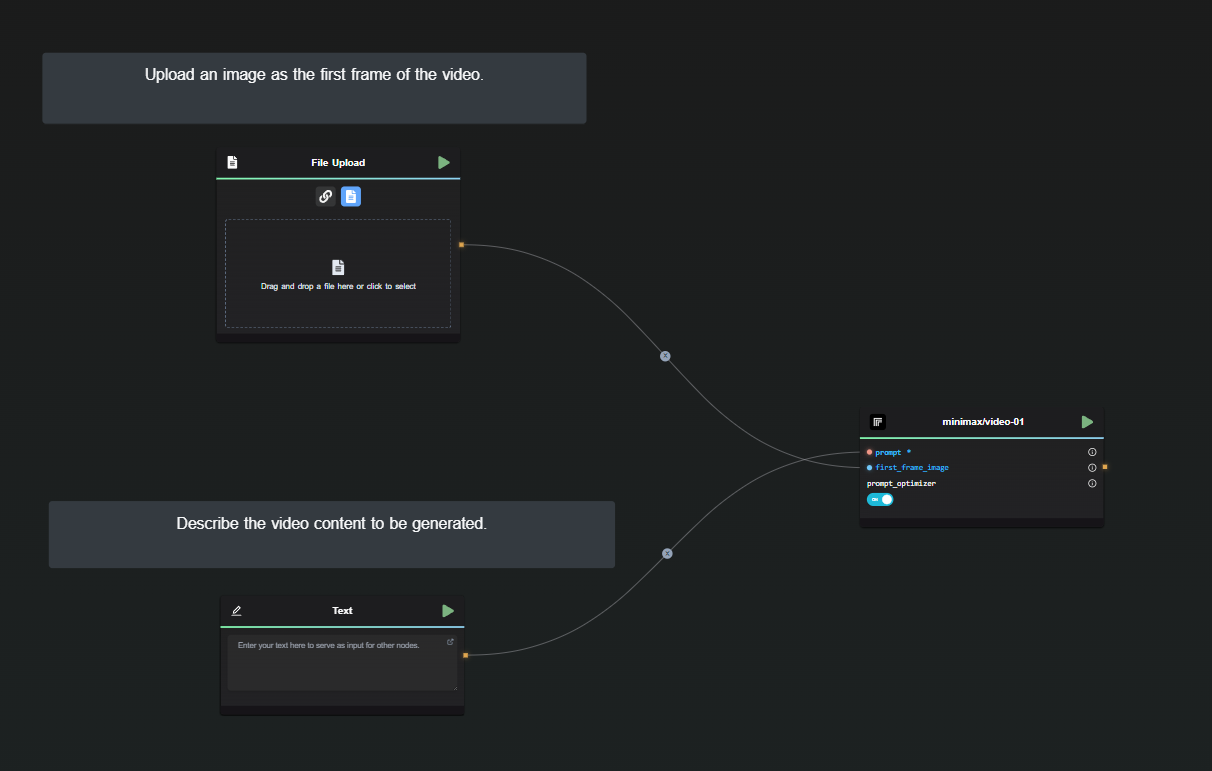Click the minimax/video-01 node title
The image size is (1212, 771).
click(x=983, y=422)
